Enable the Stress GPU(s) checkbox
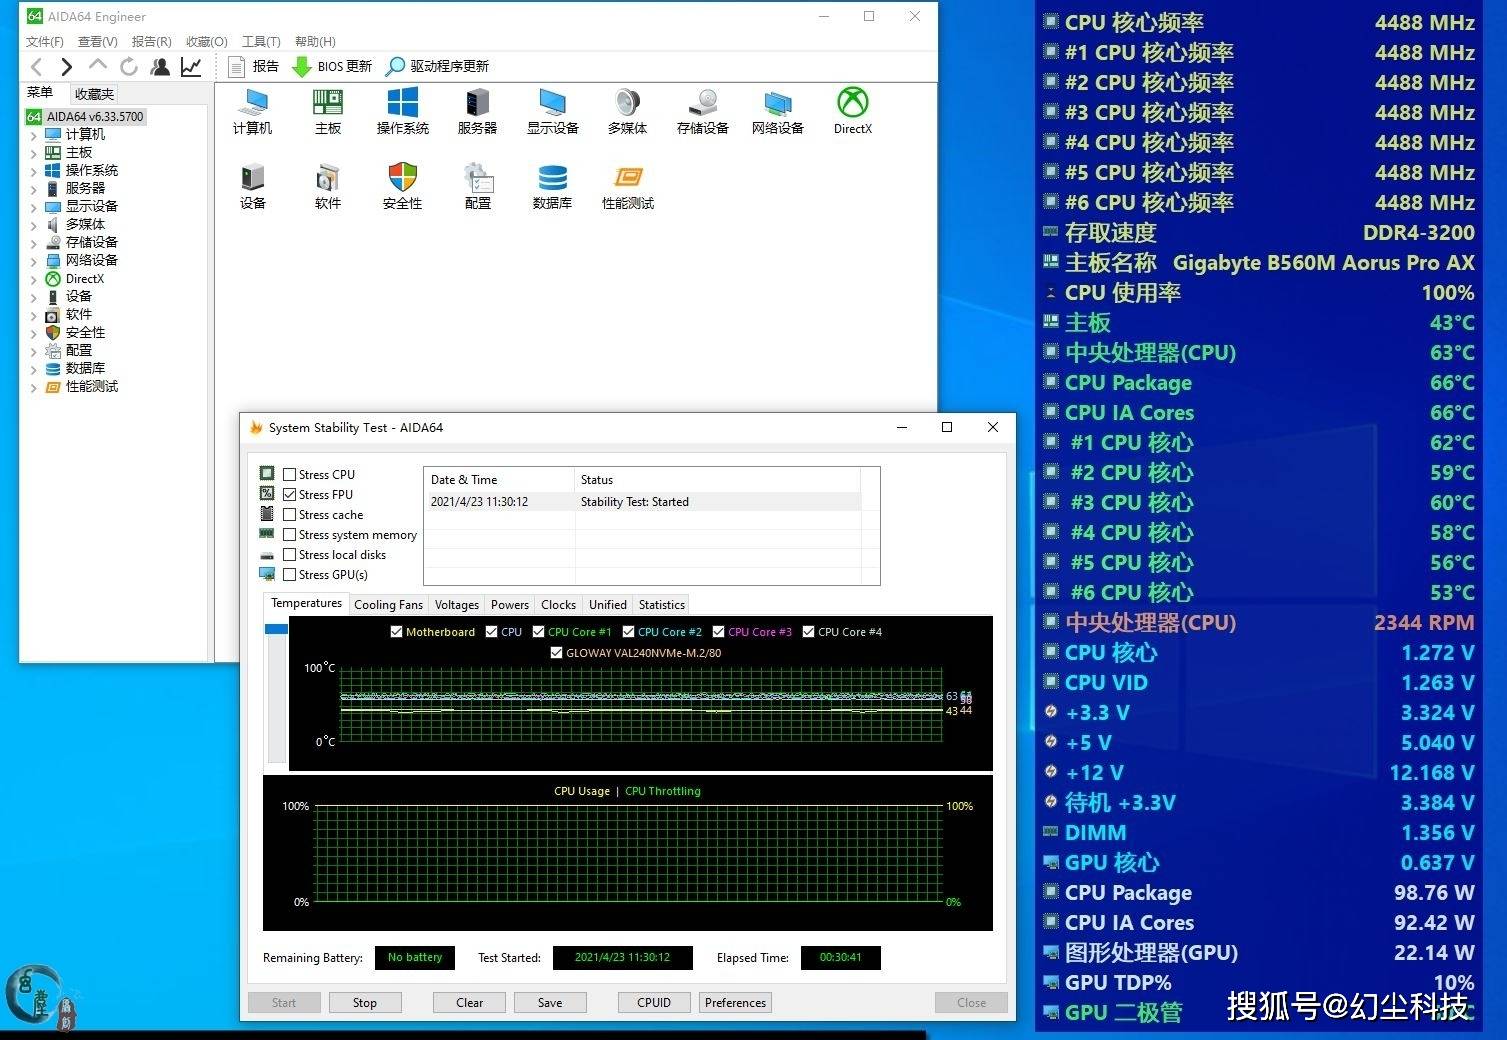 coord(290,575)
